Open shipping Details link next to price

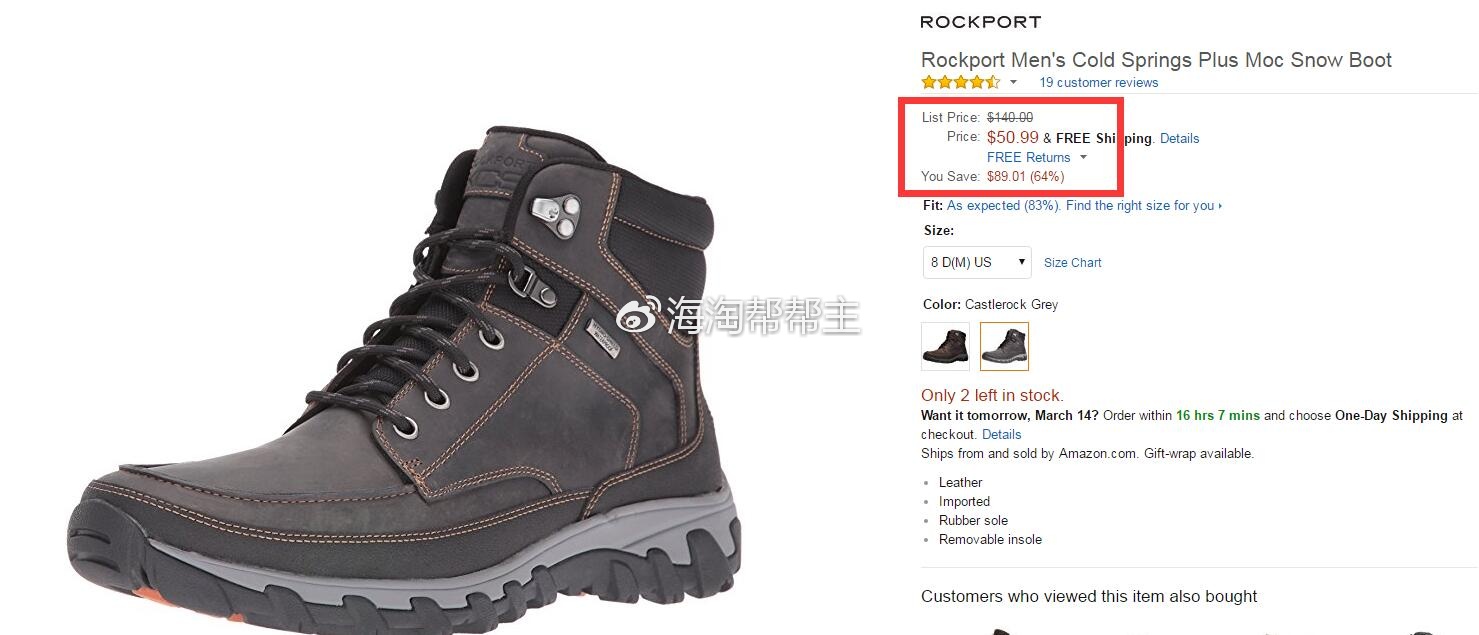(1179, 139)
